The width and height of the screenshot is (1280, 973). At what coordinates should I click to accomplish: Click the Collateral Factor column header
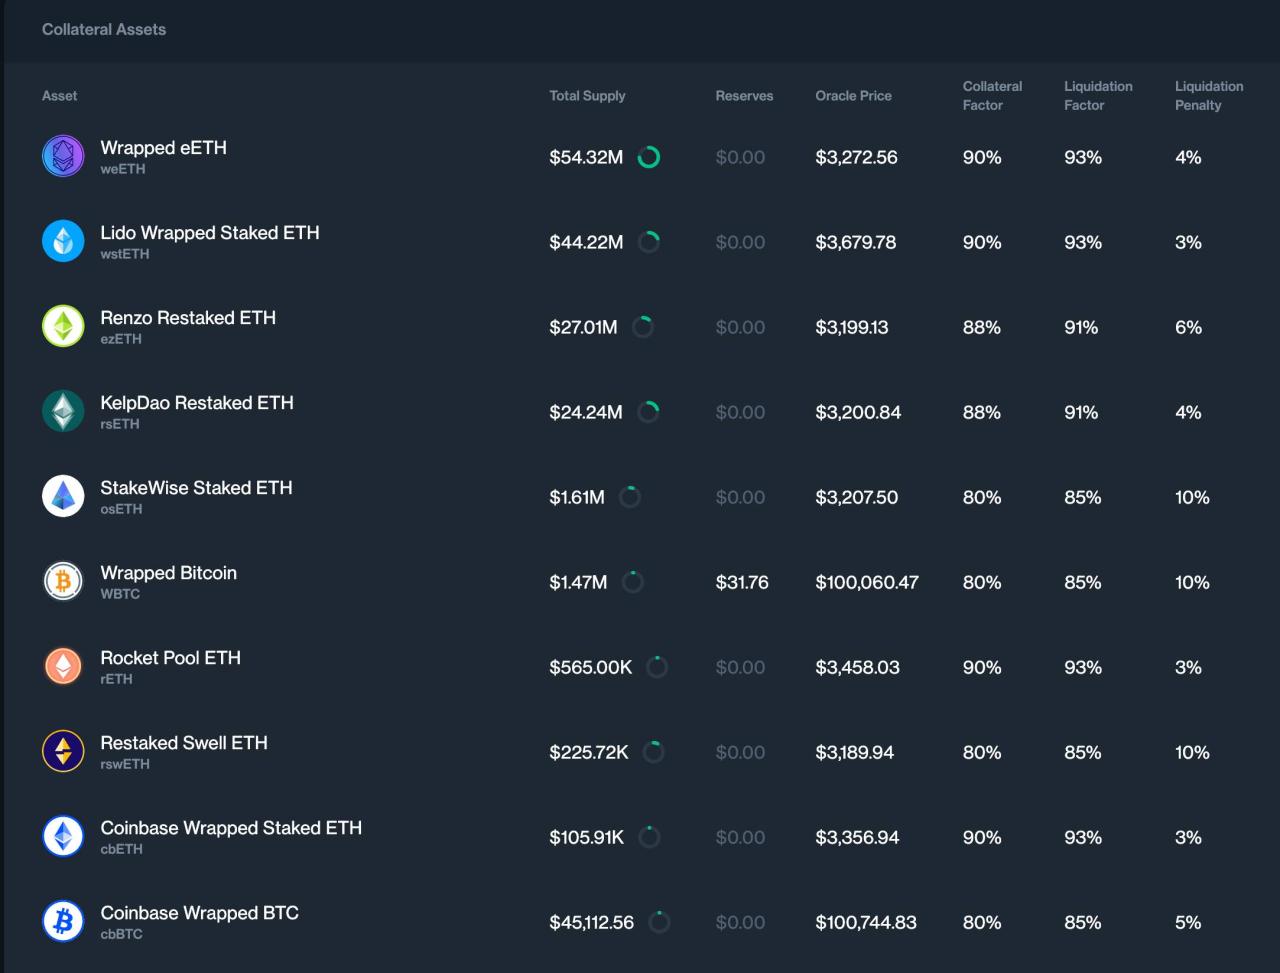click(992, 96)
